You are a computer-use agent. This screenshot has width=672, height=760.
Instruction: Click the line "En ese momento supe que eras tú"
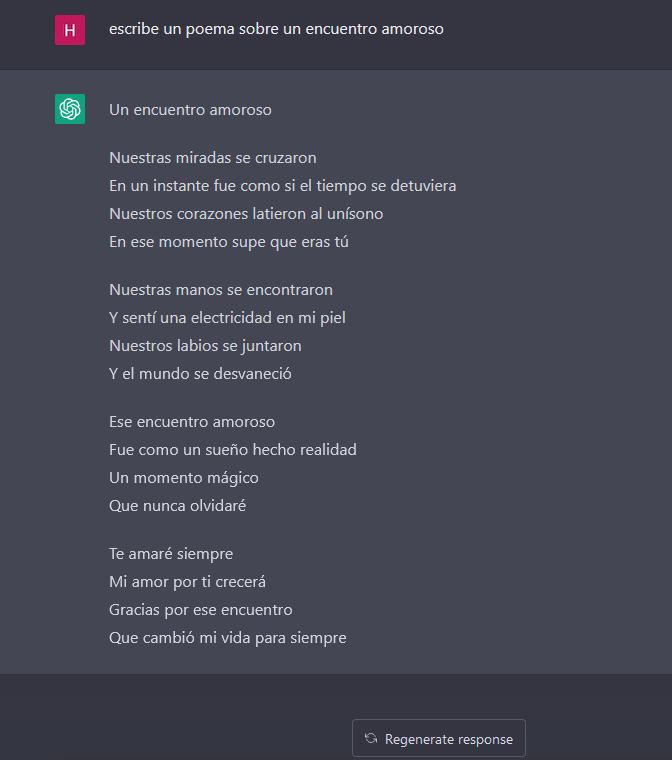229,242
